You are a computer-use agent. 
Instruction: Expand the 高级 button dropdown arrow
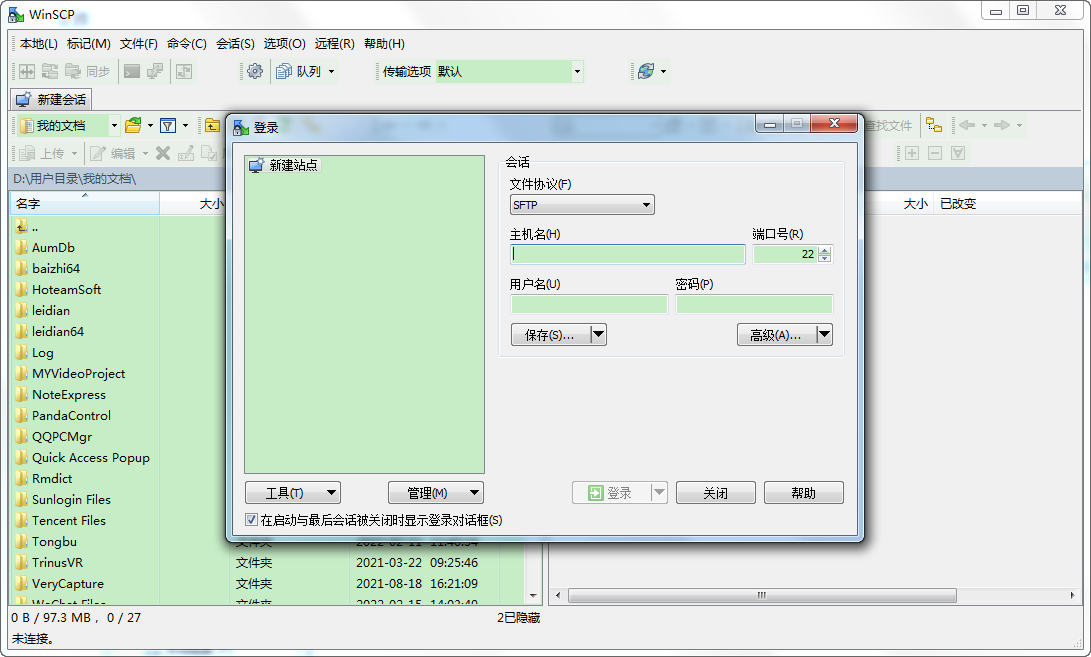[x=824, y=335]
